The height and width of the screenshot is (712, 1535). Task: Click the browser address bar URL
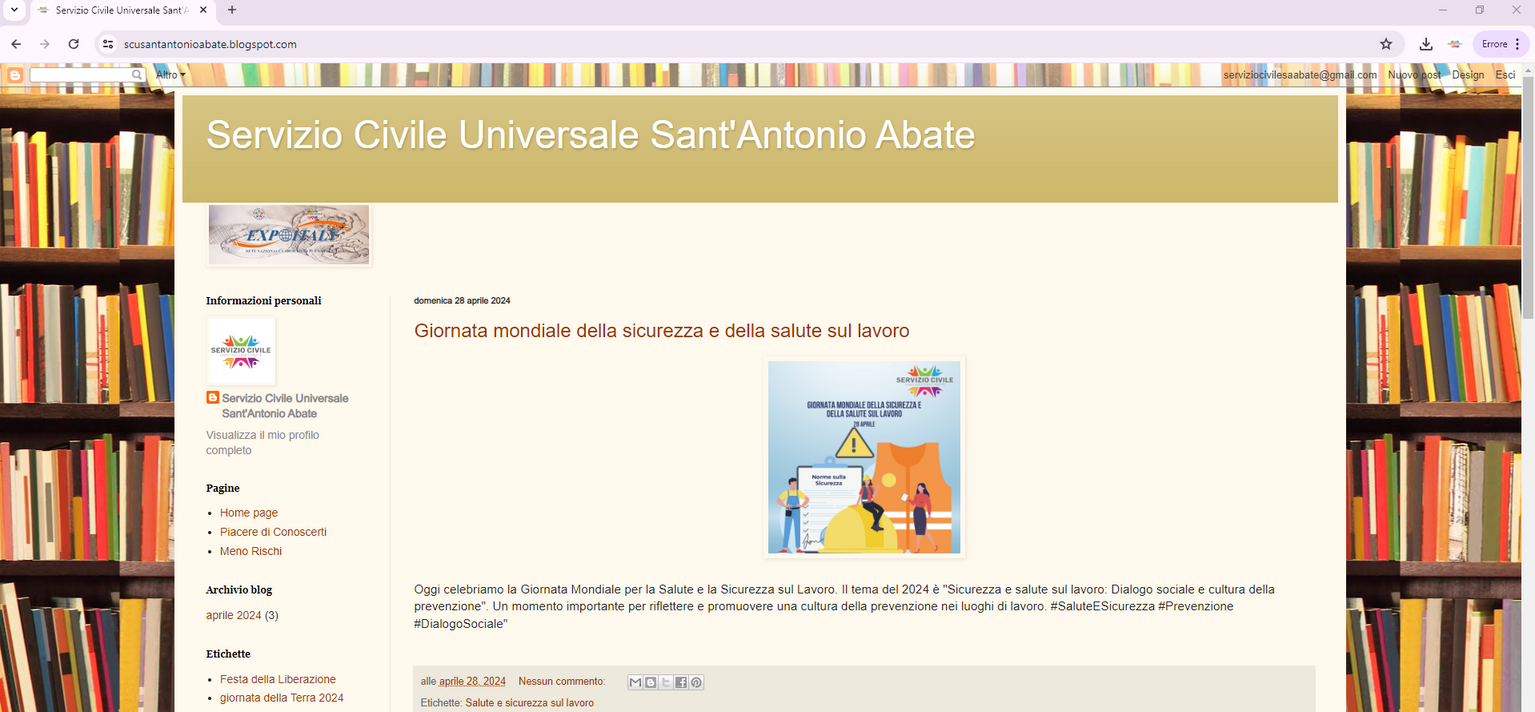tap(210, 44)
